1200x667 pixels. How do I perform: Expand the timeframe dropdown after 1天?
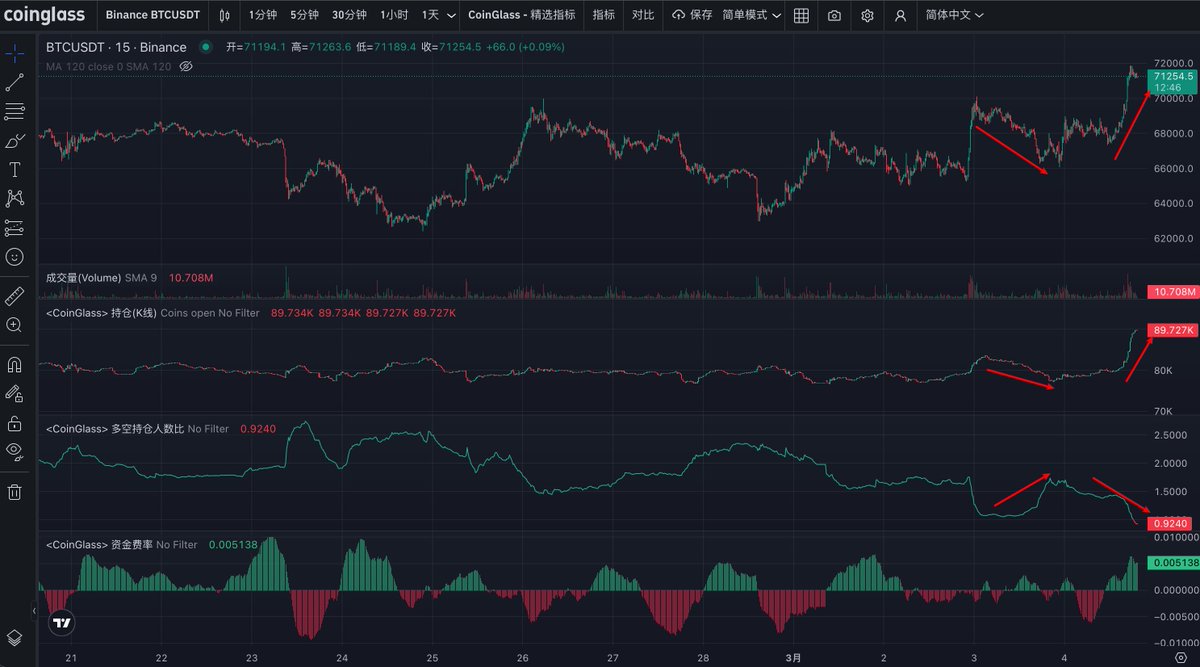click(x=451, y=16)
